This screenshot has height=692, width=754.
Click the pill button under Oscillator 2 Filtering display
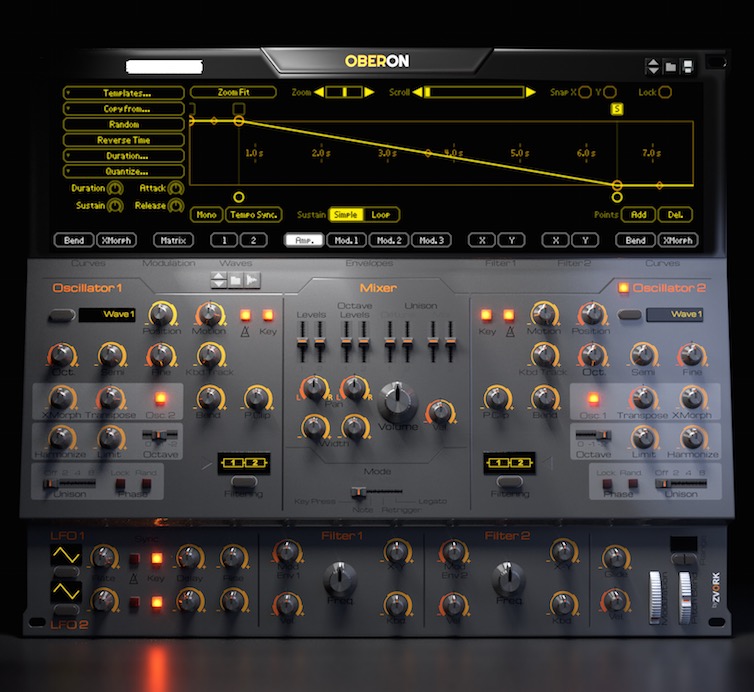[510, 481]
